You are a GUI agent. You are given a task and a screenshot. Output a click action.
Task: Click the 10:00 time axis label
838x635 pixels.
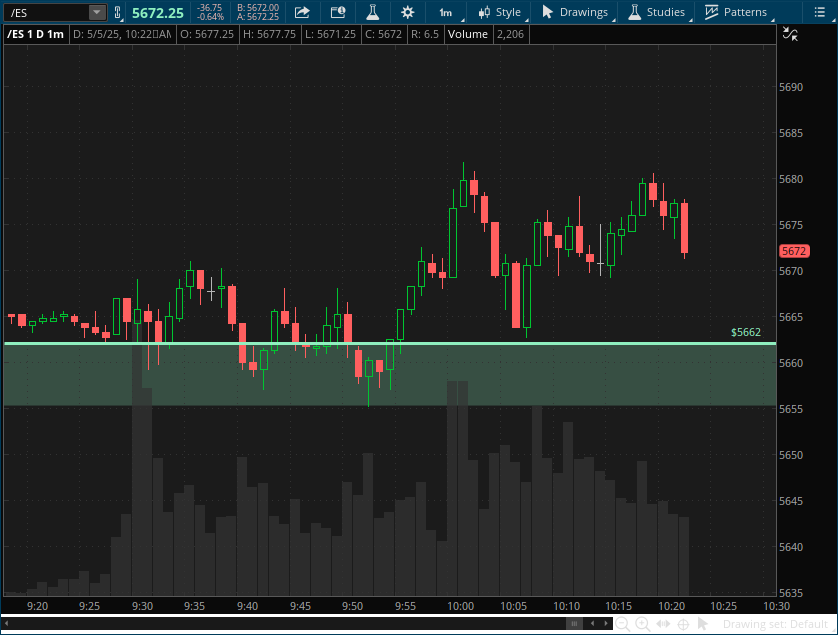(x=460, y=606)
